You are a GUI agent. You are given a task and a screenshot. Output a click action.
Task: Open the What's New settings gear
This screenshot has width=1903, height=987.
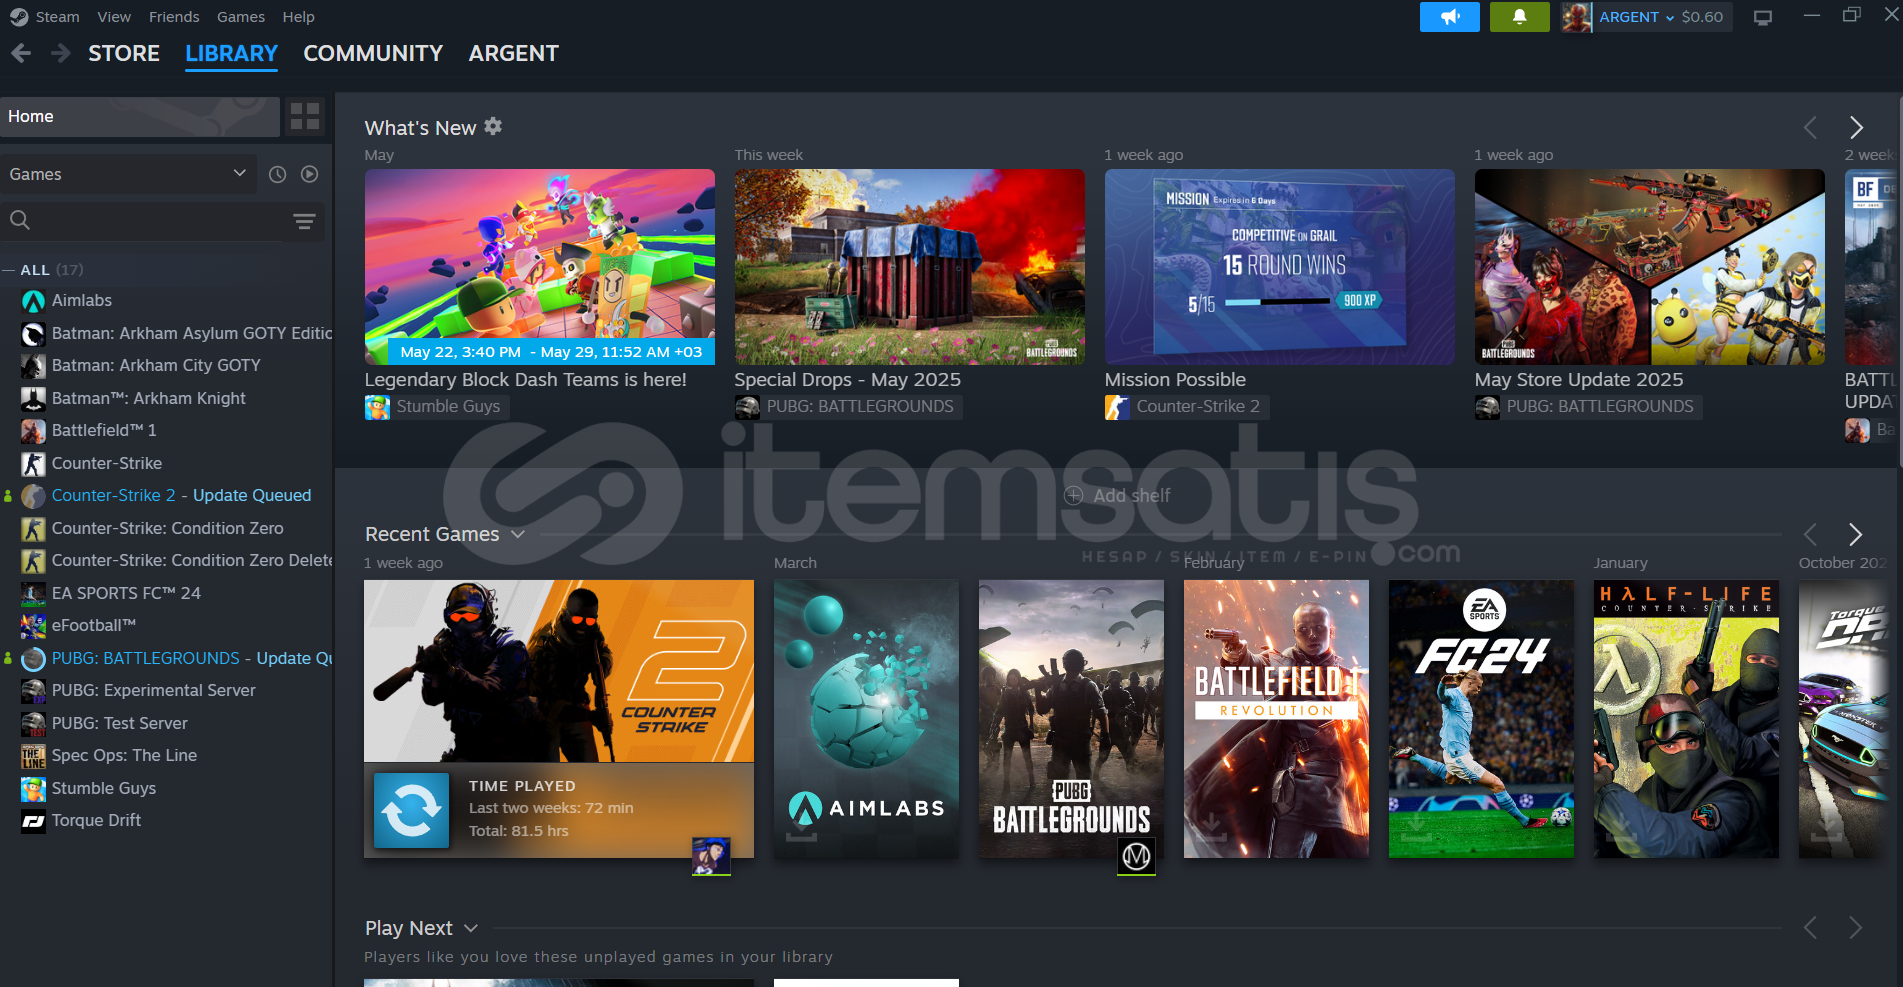(x=493, y=126)
